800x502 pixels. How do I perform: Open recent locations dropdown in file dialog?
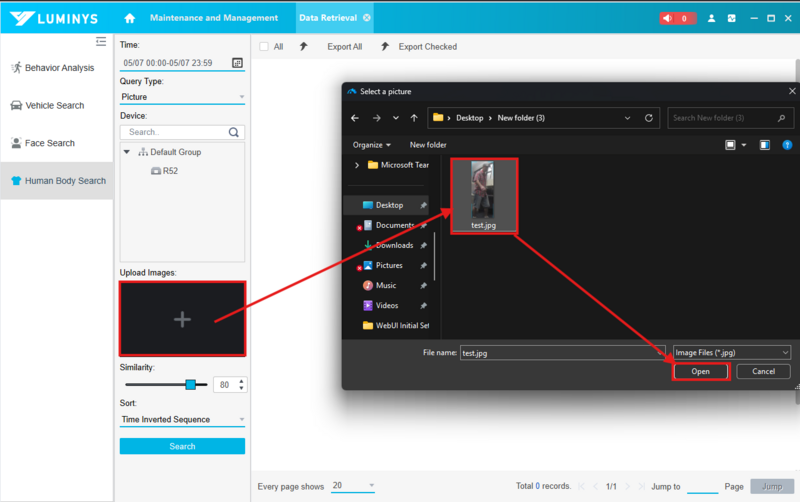click(396, 118)
